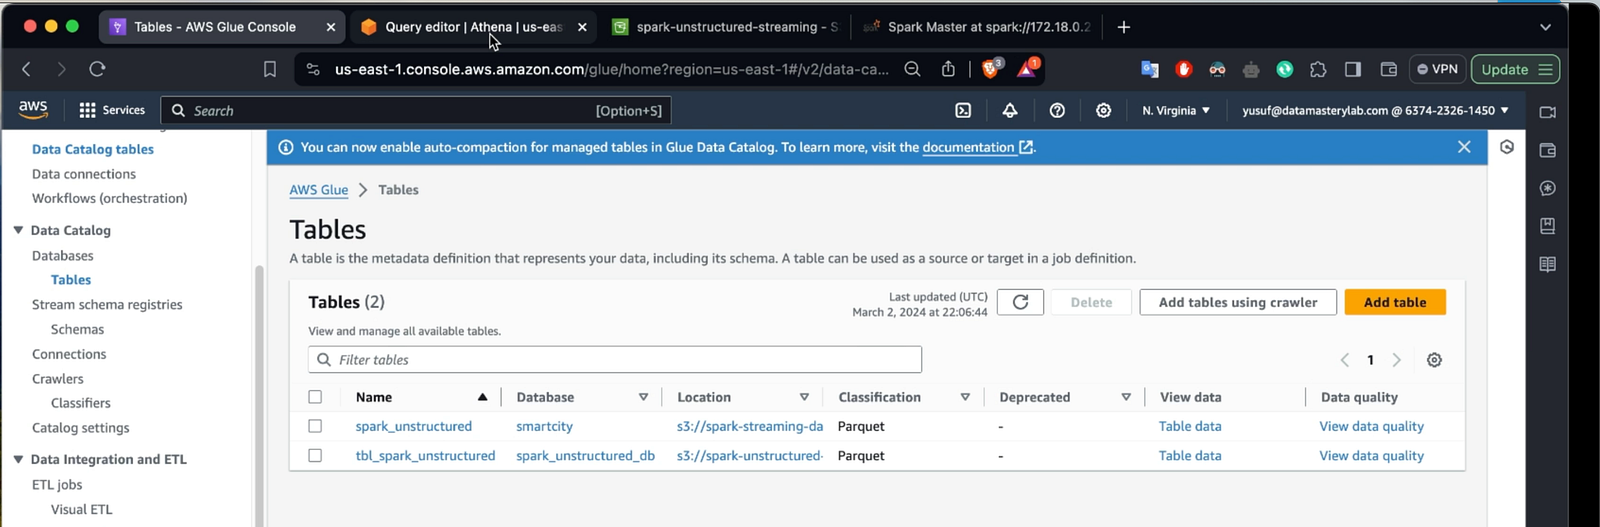Open Brave wallet icon

(1388, 69)
